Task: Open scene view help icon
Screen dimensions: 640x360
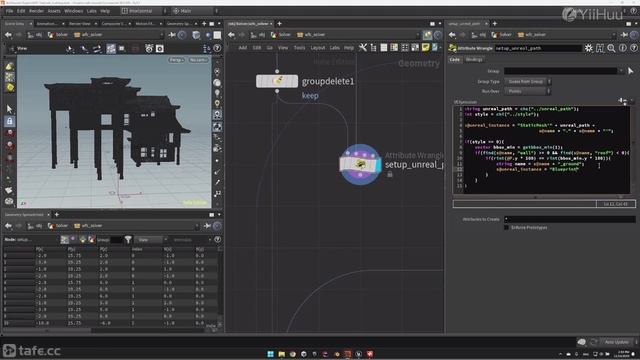Action: [217, 49]
